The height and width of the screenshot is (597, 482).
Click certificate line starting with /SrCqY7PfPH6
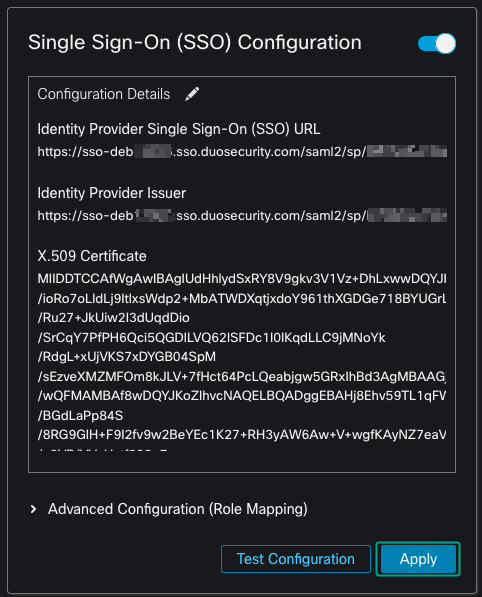211,337
